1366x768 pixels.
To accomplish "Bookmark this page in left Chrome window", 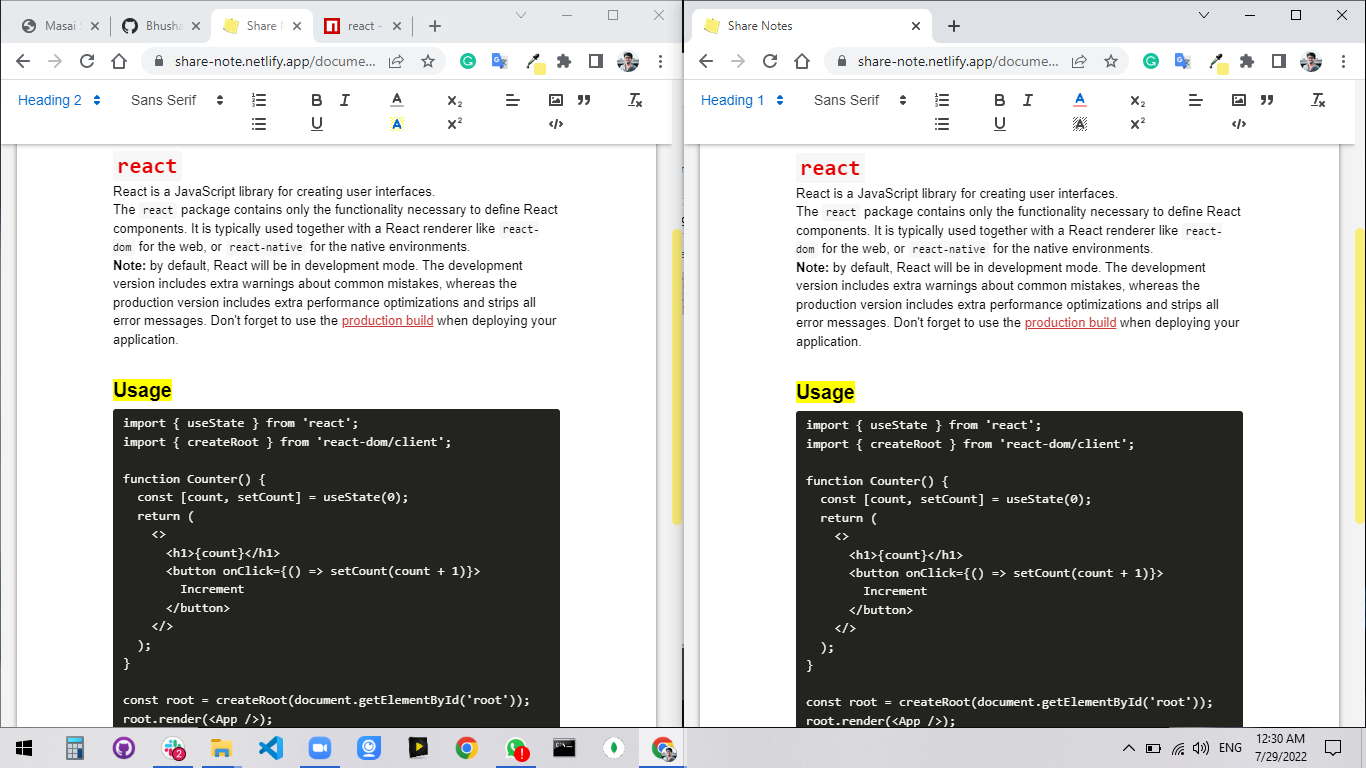I will coord(428,61).
